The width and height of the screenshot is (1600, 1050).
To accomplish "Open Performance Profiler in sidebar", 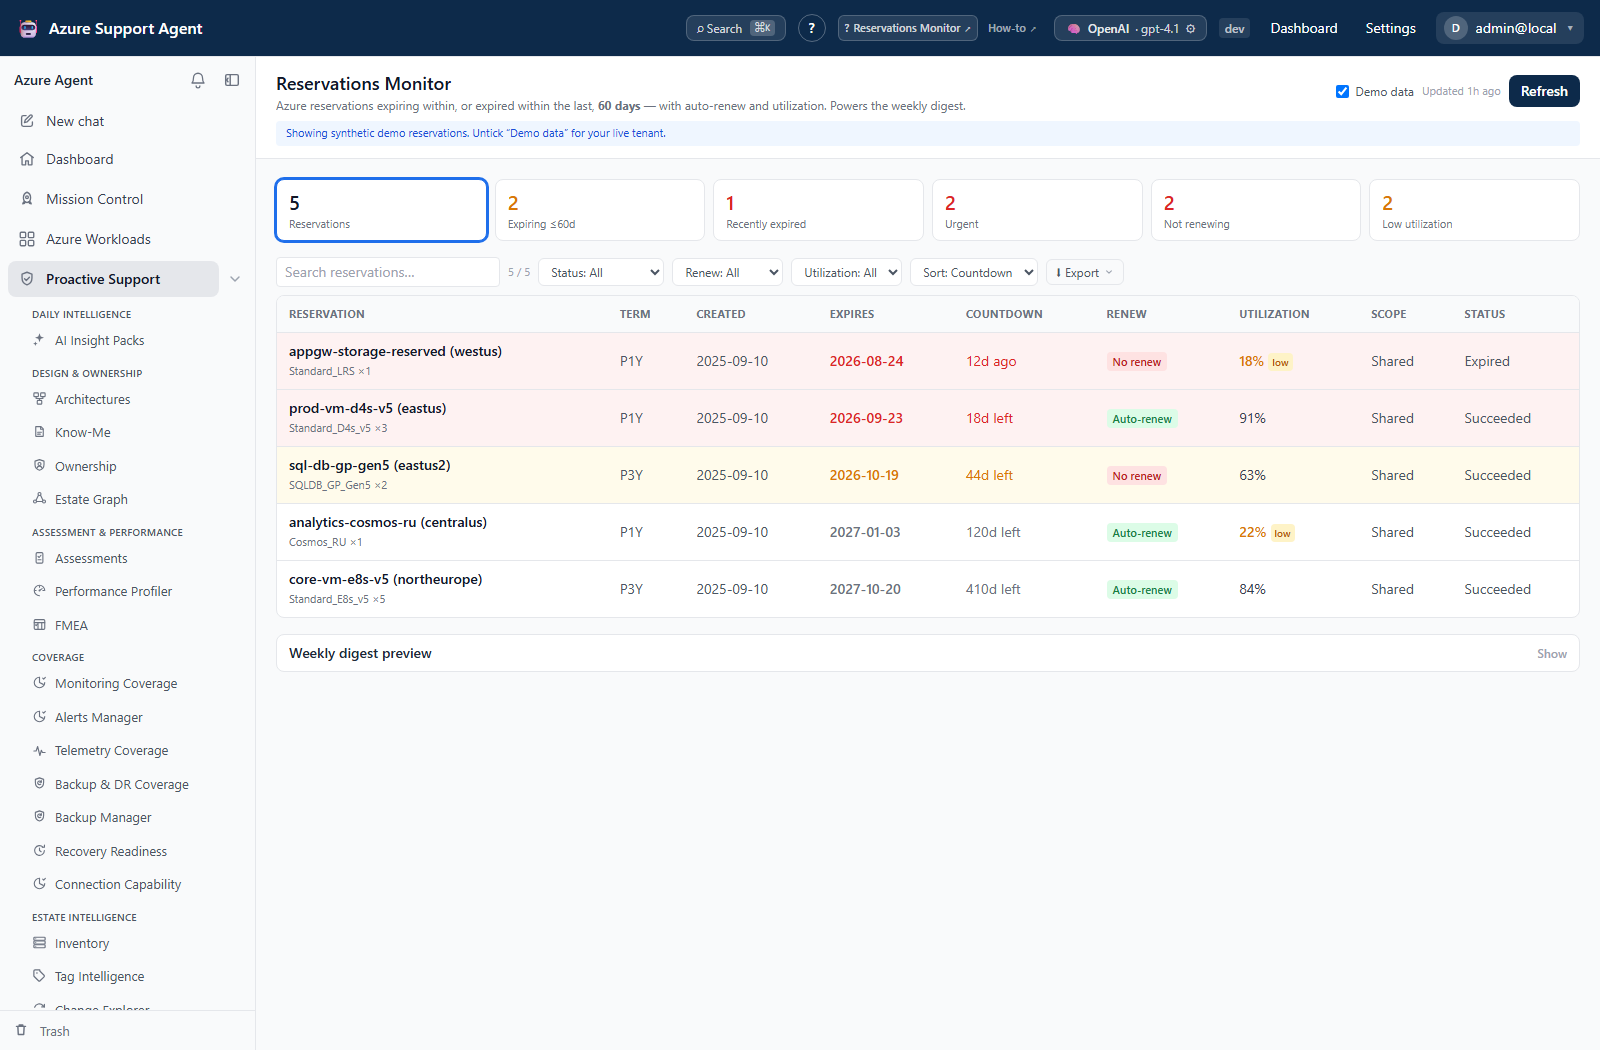I will click(x=113, y=591).
